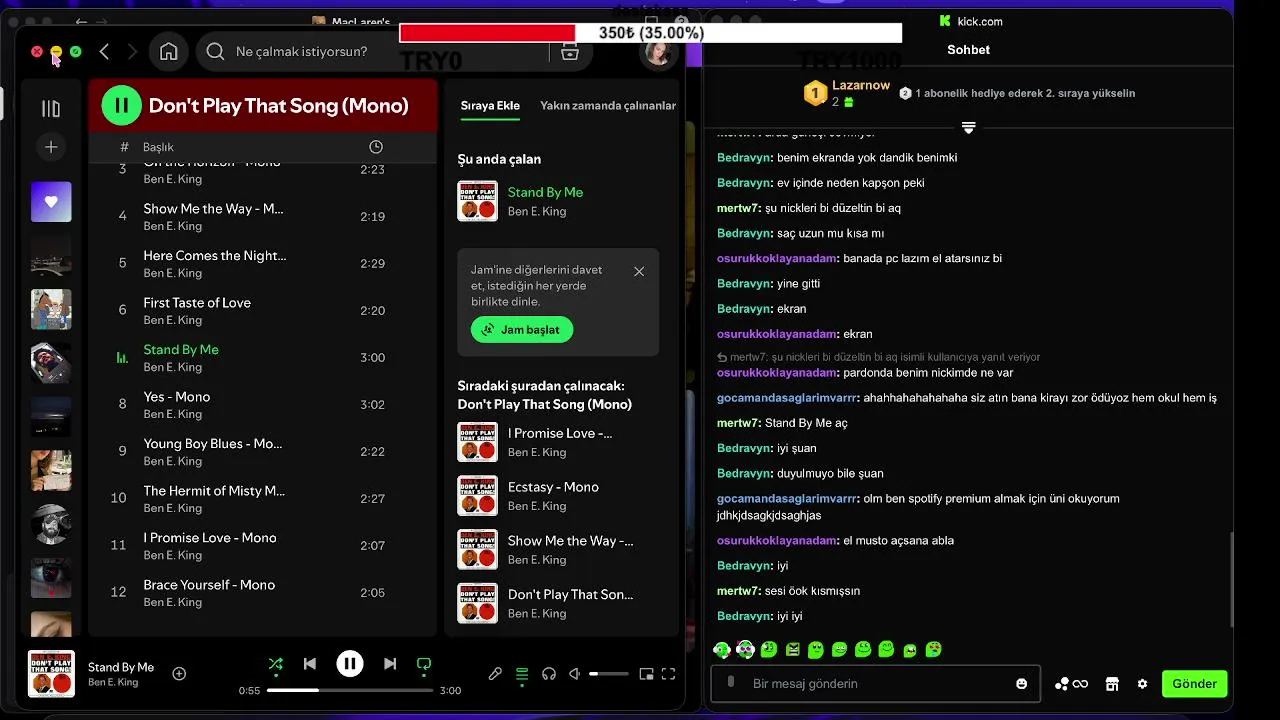Skip to the next track
Image resolution: width=1280 pixels, height=720 pixels.
click(390, 664)
